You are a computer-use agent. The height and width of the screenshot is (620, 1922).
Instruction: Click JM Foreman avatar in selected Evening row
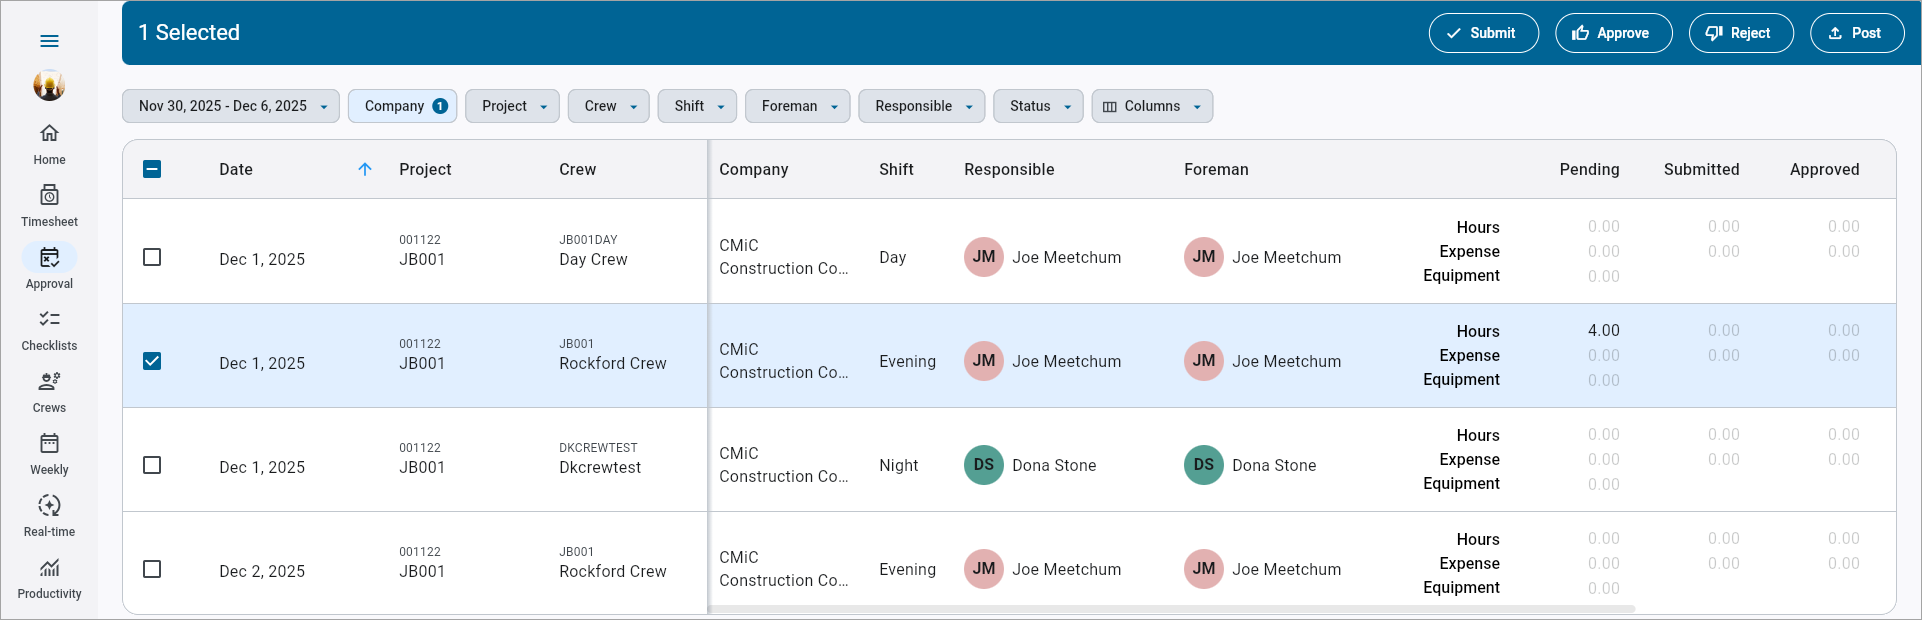pyautogui.click(x=1204, y=361)
